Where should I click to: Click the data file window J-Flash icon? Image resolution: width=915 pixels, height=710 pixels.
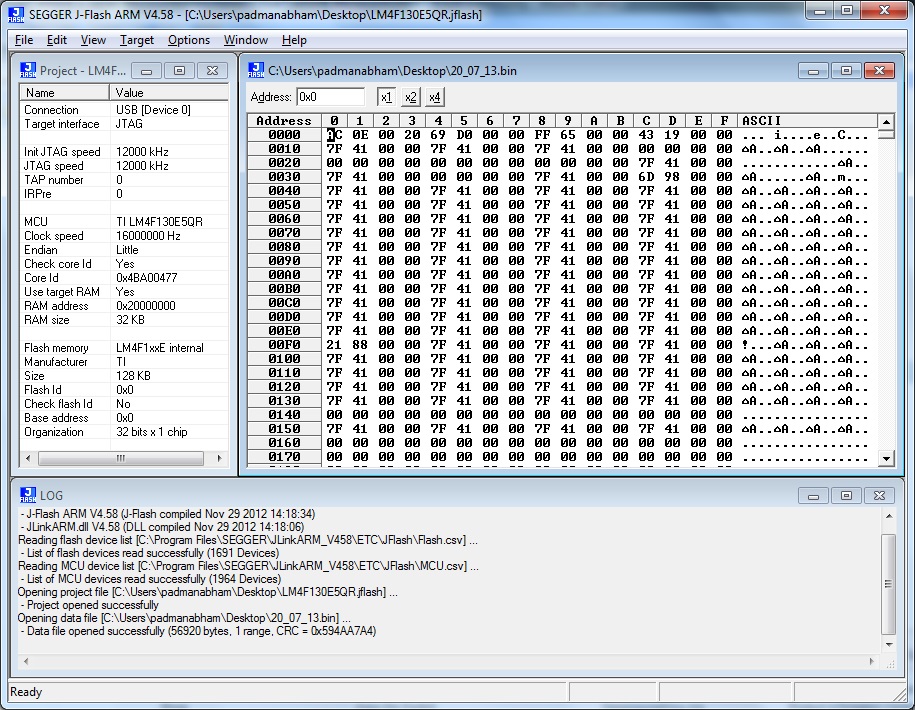[256, 71]
